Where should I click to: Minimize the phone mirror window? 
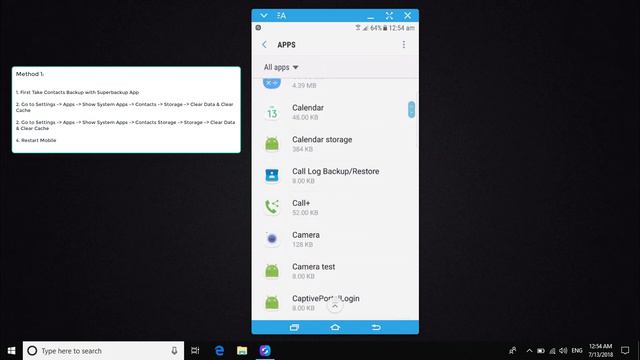(371, 17)
